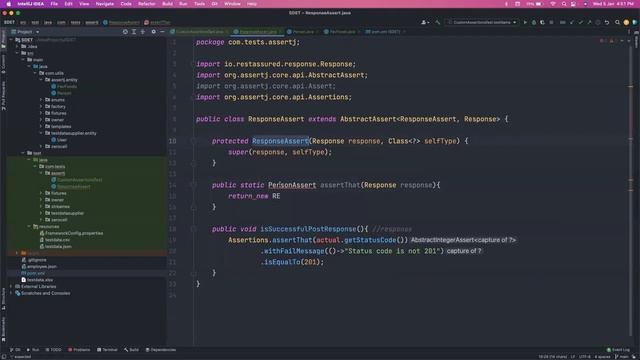Expand the templates folder
640x360 pixels.
tap(41, 127)
